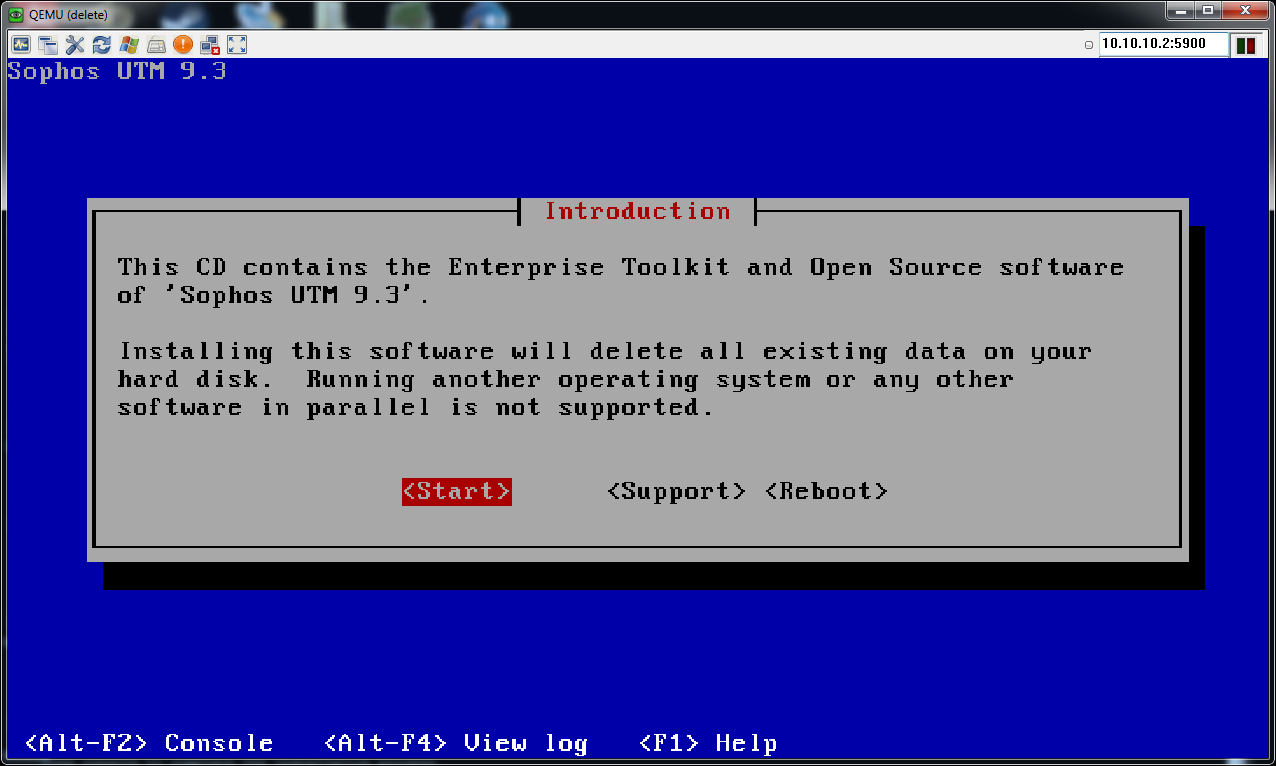Click the Windows flag key icon

[x=129, y=44]
